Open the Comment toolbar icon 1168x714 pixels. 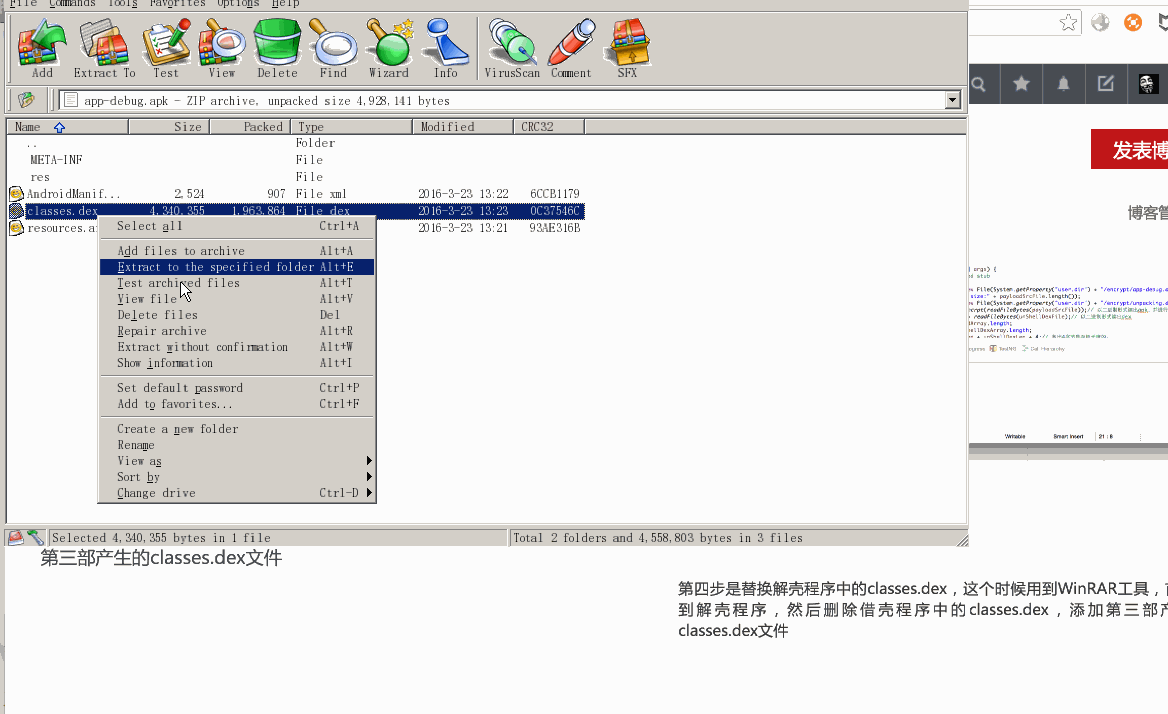571,48
